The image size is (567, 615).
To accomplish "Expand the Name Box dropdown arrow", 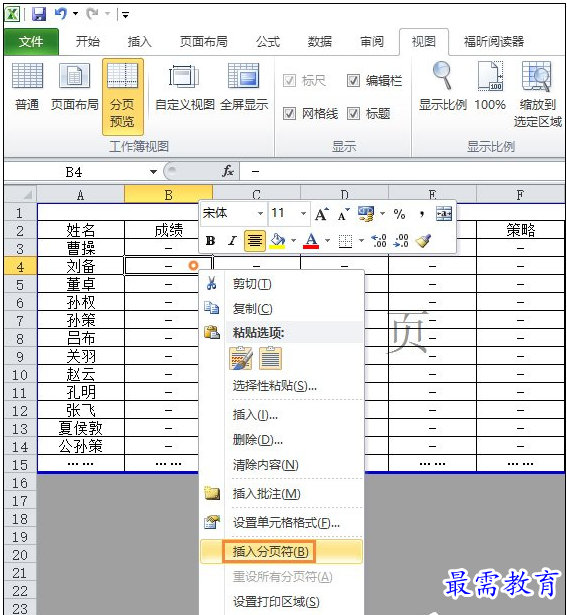I will pyautogui.click(x=153, y=172).
